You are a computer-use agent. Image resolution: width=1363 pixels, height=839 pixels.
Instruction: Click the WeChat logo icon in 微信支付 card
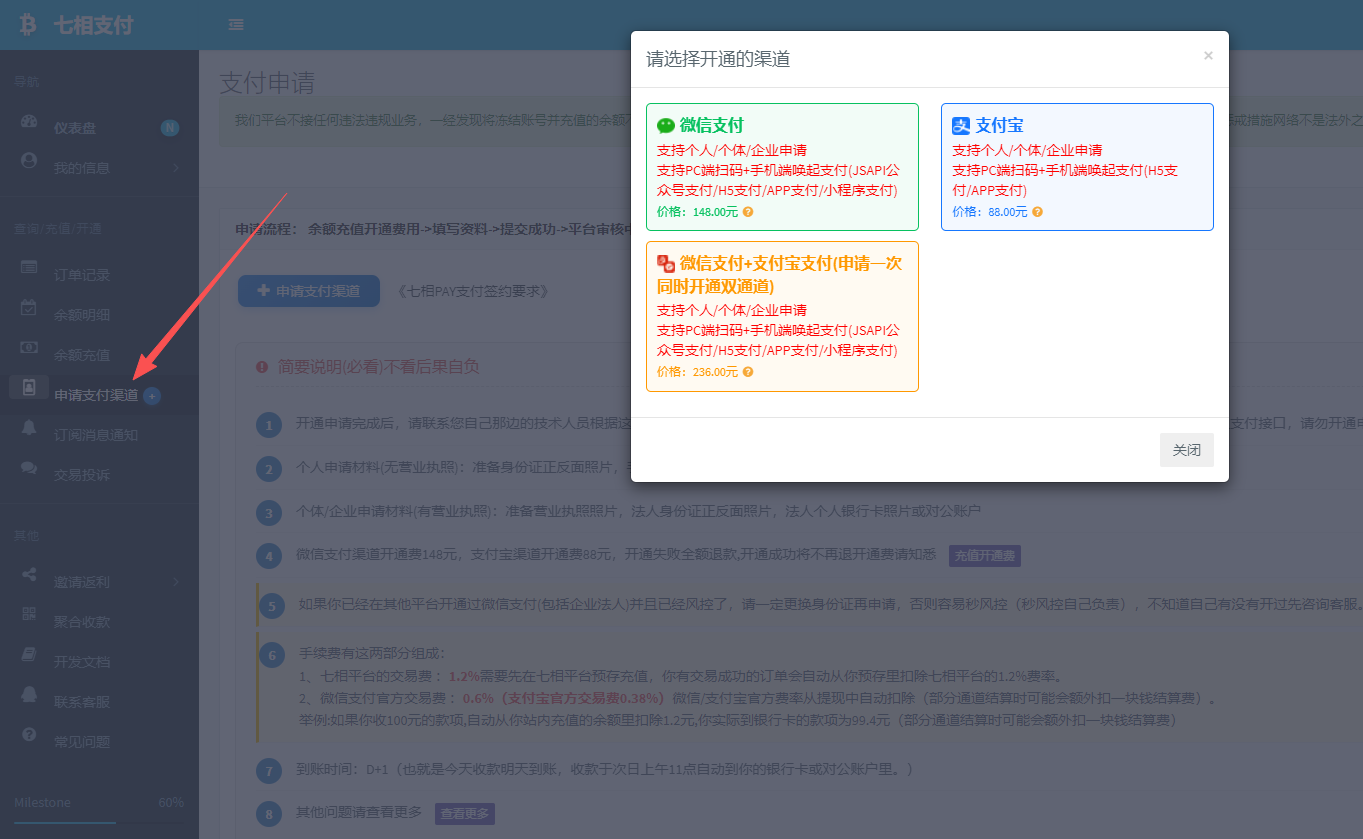[666, 126]
